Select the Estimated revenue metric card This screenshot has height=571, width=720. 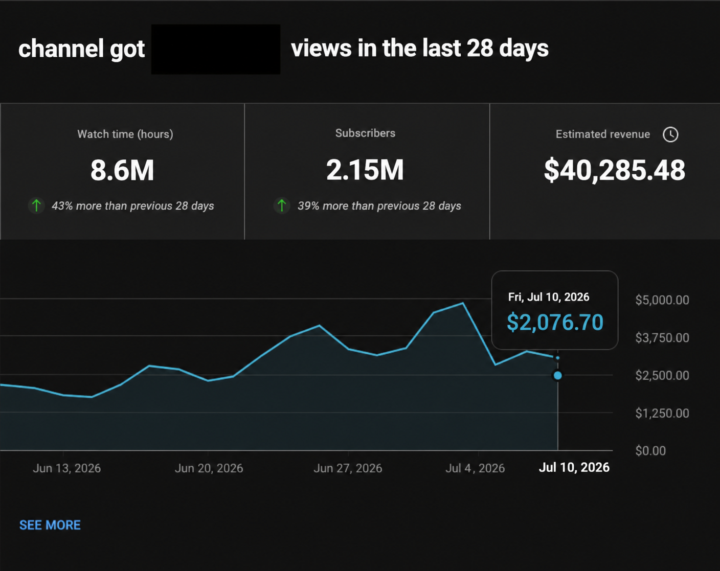605,172
